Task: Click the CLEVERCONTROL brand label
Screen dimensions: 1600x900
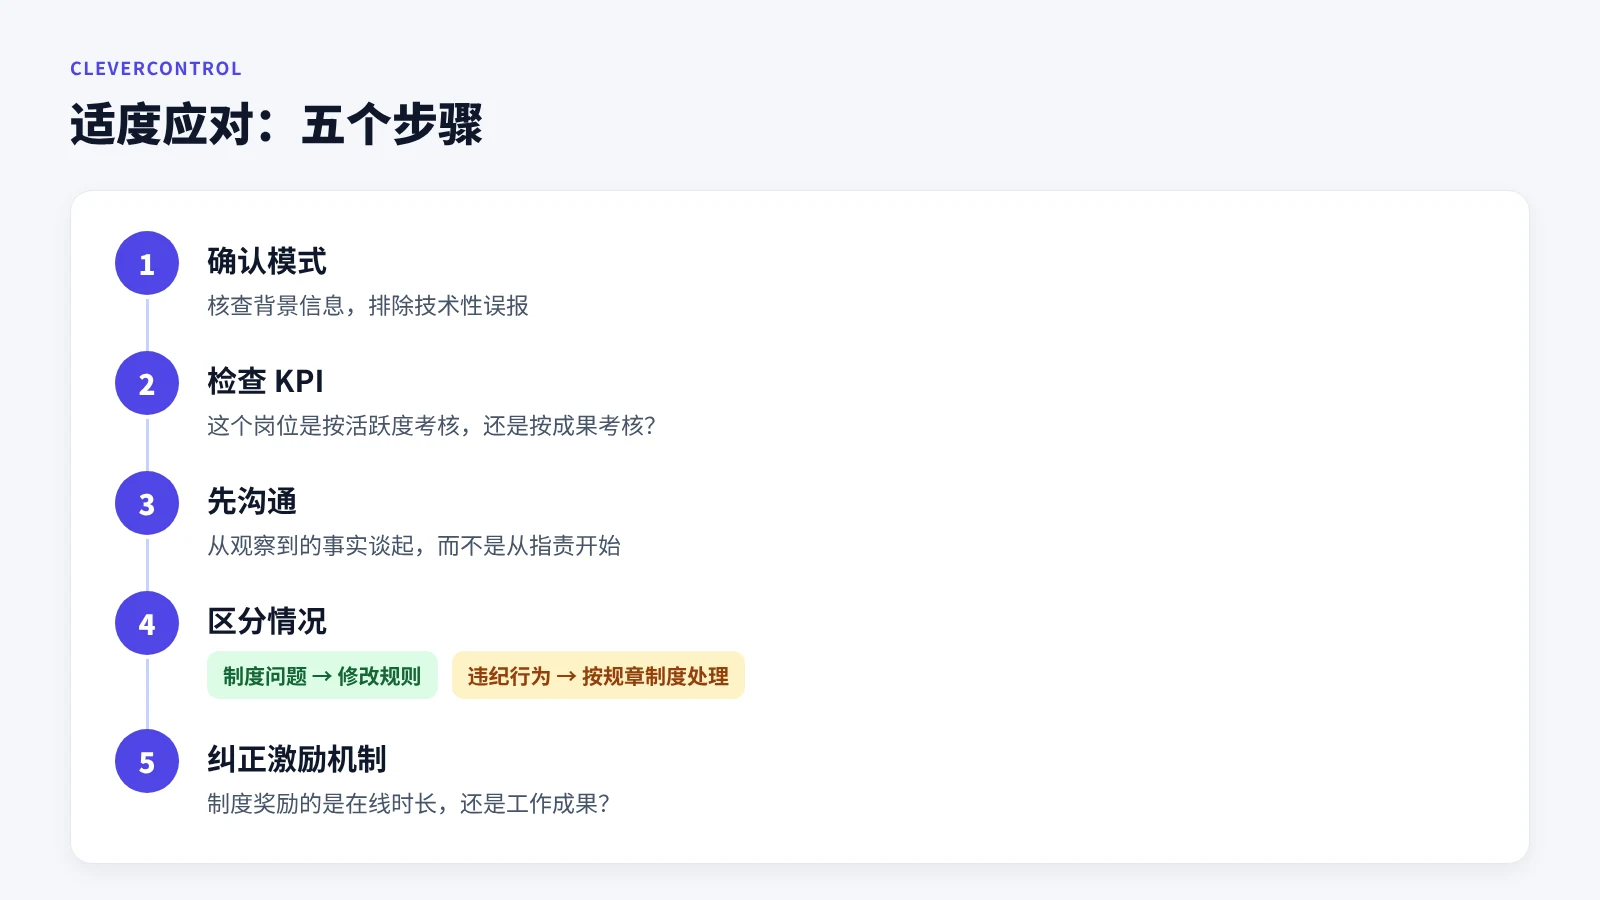Action: [156, 69]
